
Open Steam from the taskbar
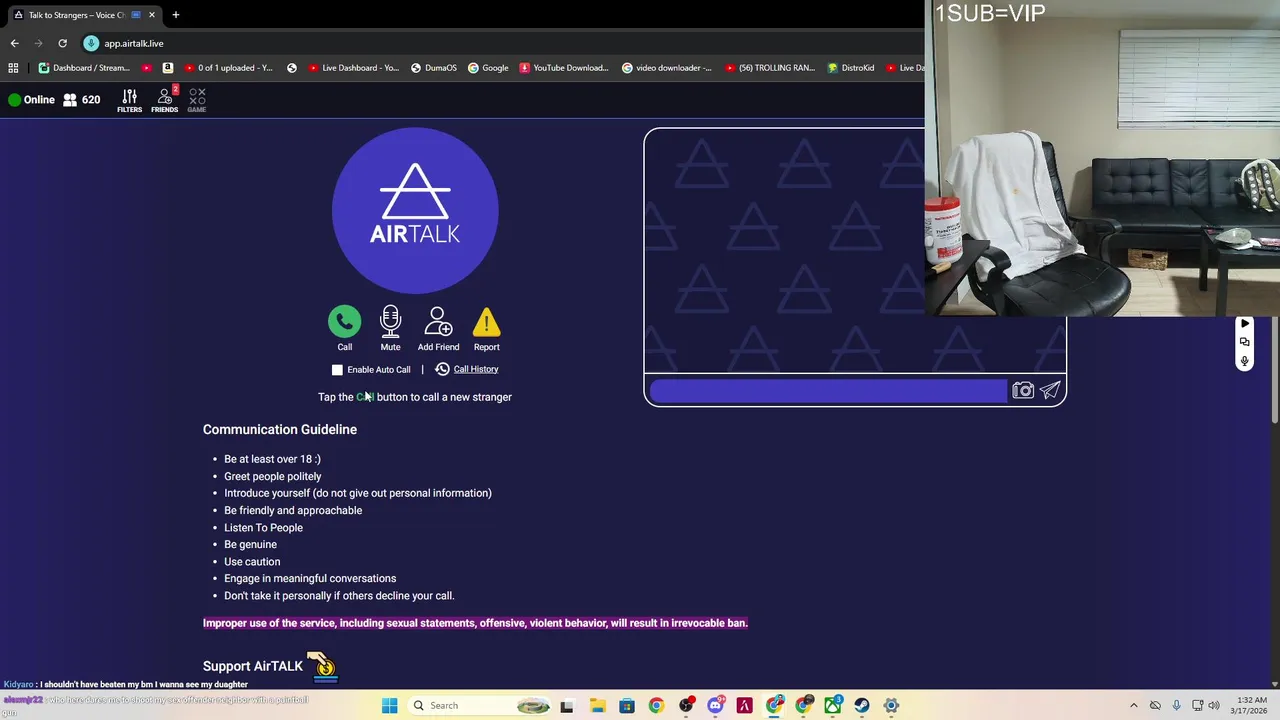click(x=862, y=705)
